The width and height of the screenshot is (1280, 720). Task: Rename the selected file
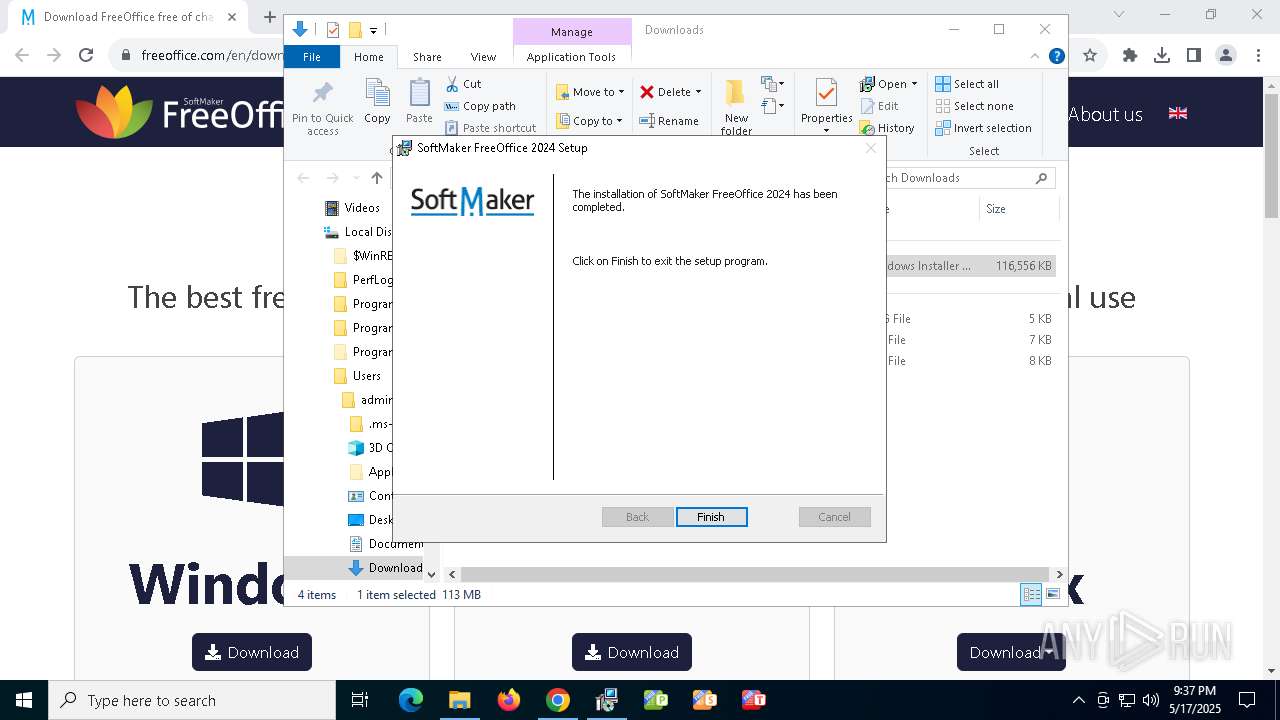click(669, 121)
